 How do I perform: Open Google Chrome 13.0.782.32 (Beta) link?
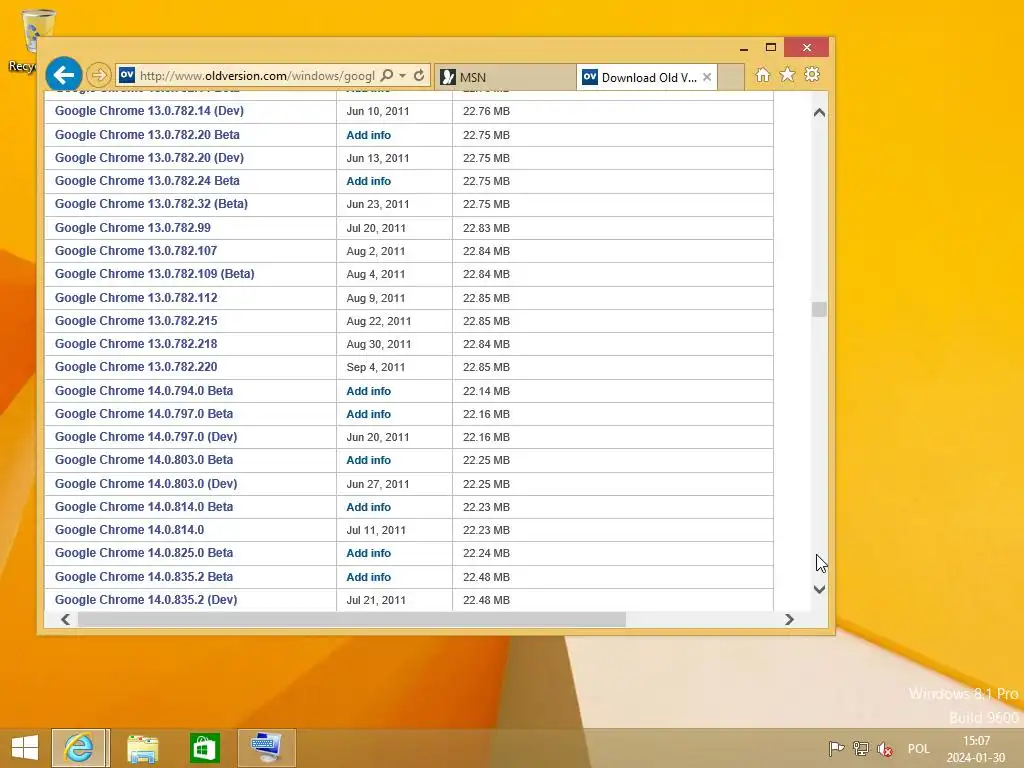[152, 204]
